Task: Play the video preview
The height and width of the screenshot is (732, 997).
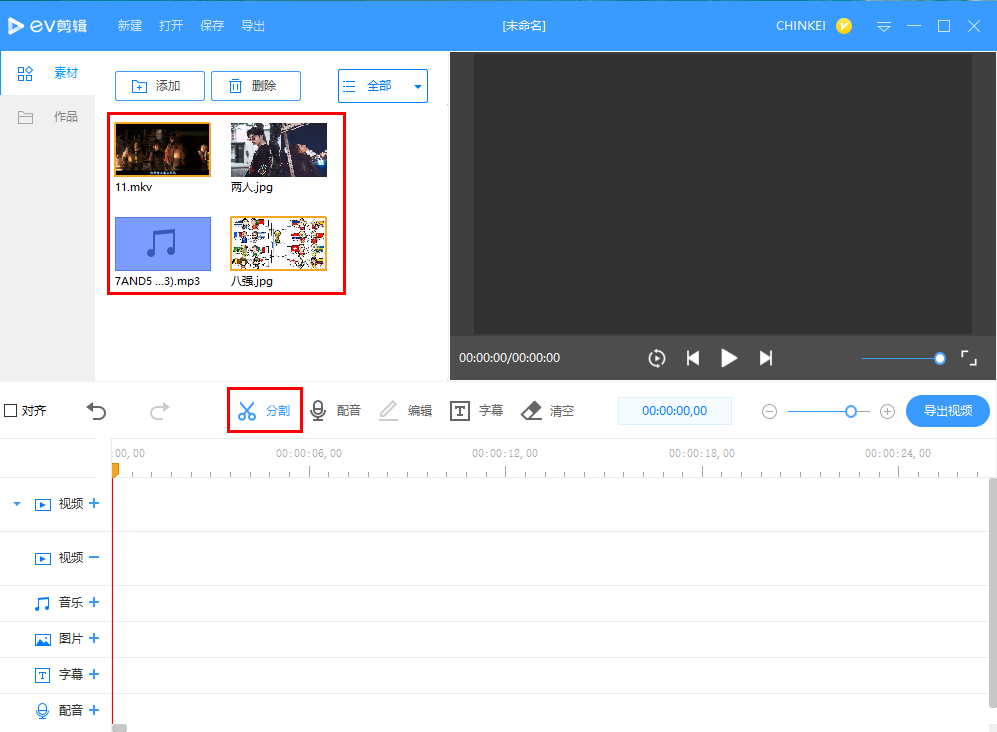Action: pyautogui.click(x=729, y=358)
